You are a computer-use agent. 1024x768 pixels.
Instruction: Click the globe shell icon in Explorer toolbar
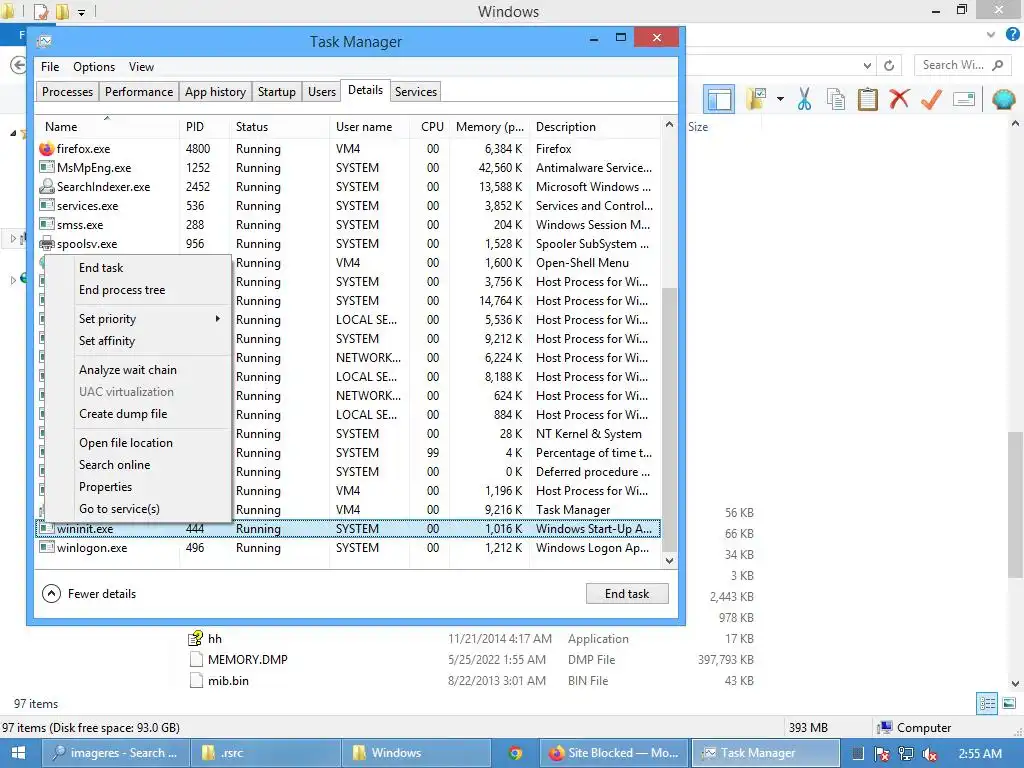(1003, 99)
